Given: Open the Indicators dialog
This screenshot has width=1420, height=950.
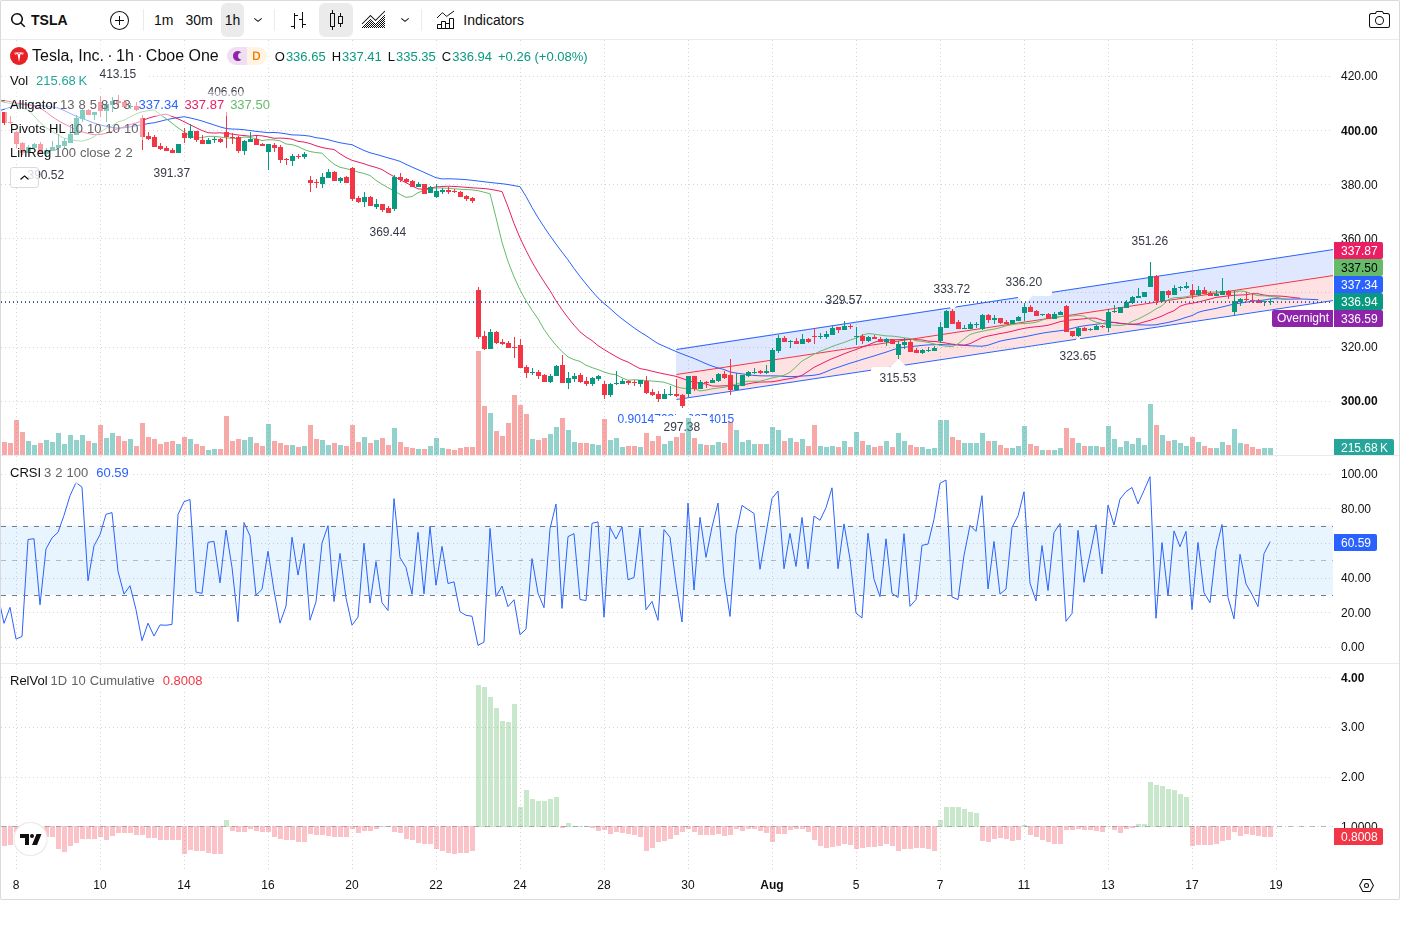Looking at the screenshot, I should click(x=480, y=20).
